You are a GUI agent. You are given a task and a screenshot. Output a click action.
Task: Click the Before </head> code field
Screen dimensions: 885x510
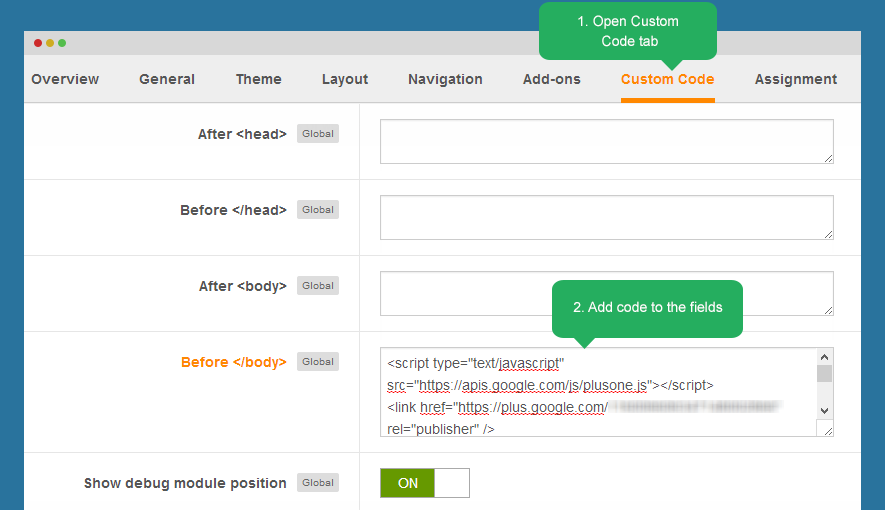[x=606, y=217]
